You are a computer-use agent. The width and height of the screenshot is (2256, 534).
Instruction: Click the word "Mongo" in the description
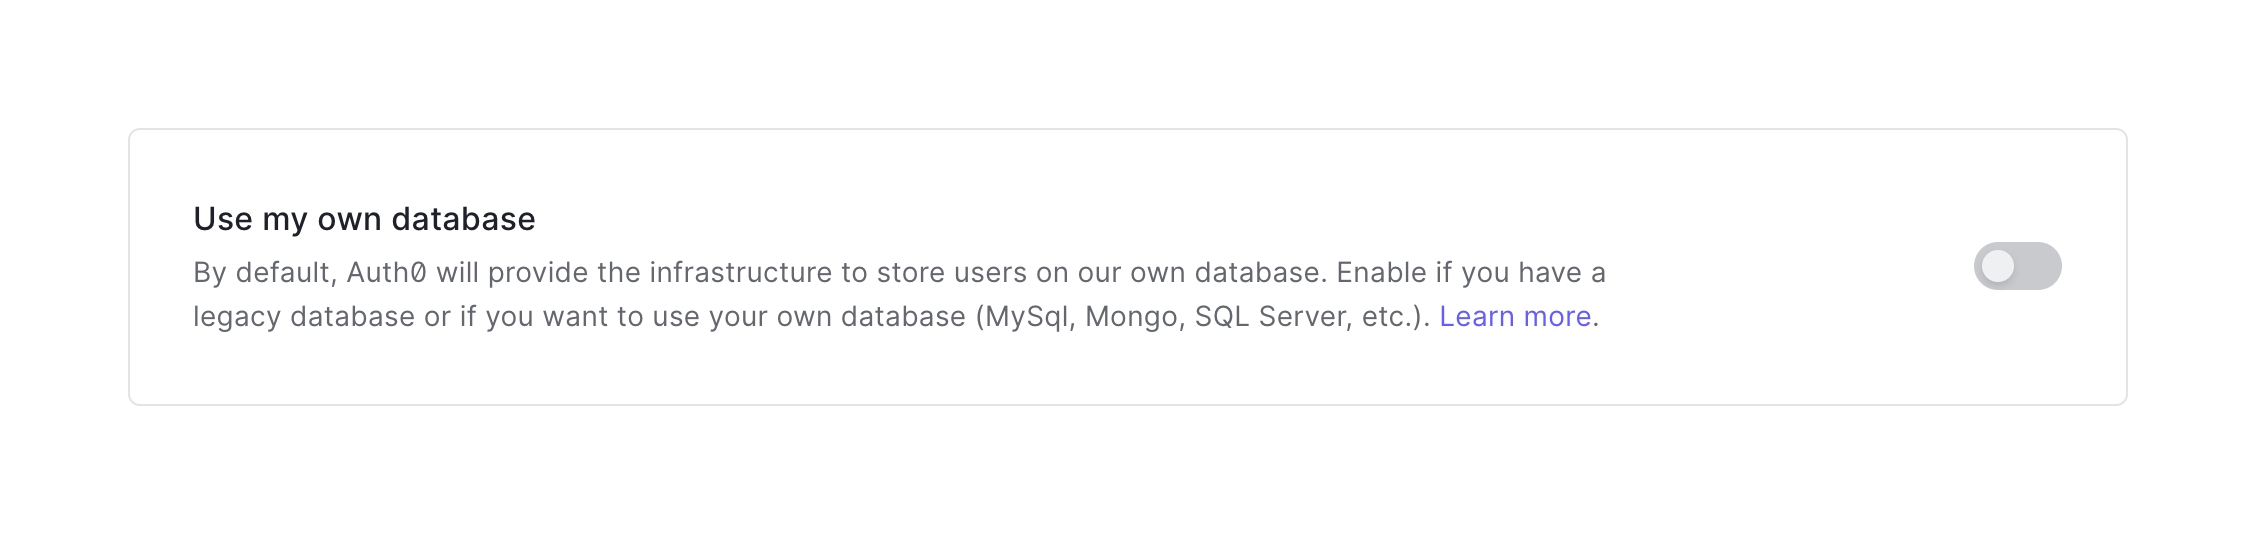pos(1131,317)
